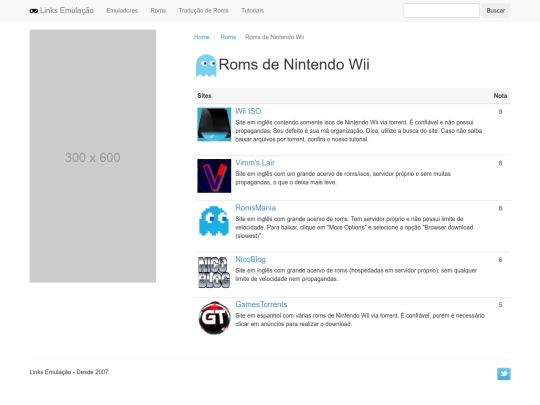Screen dimensions: 540x405
Task: Open the NicoBlog link
Action: coord(250,259)
